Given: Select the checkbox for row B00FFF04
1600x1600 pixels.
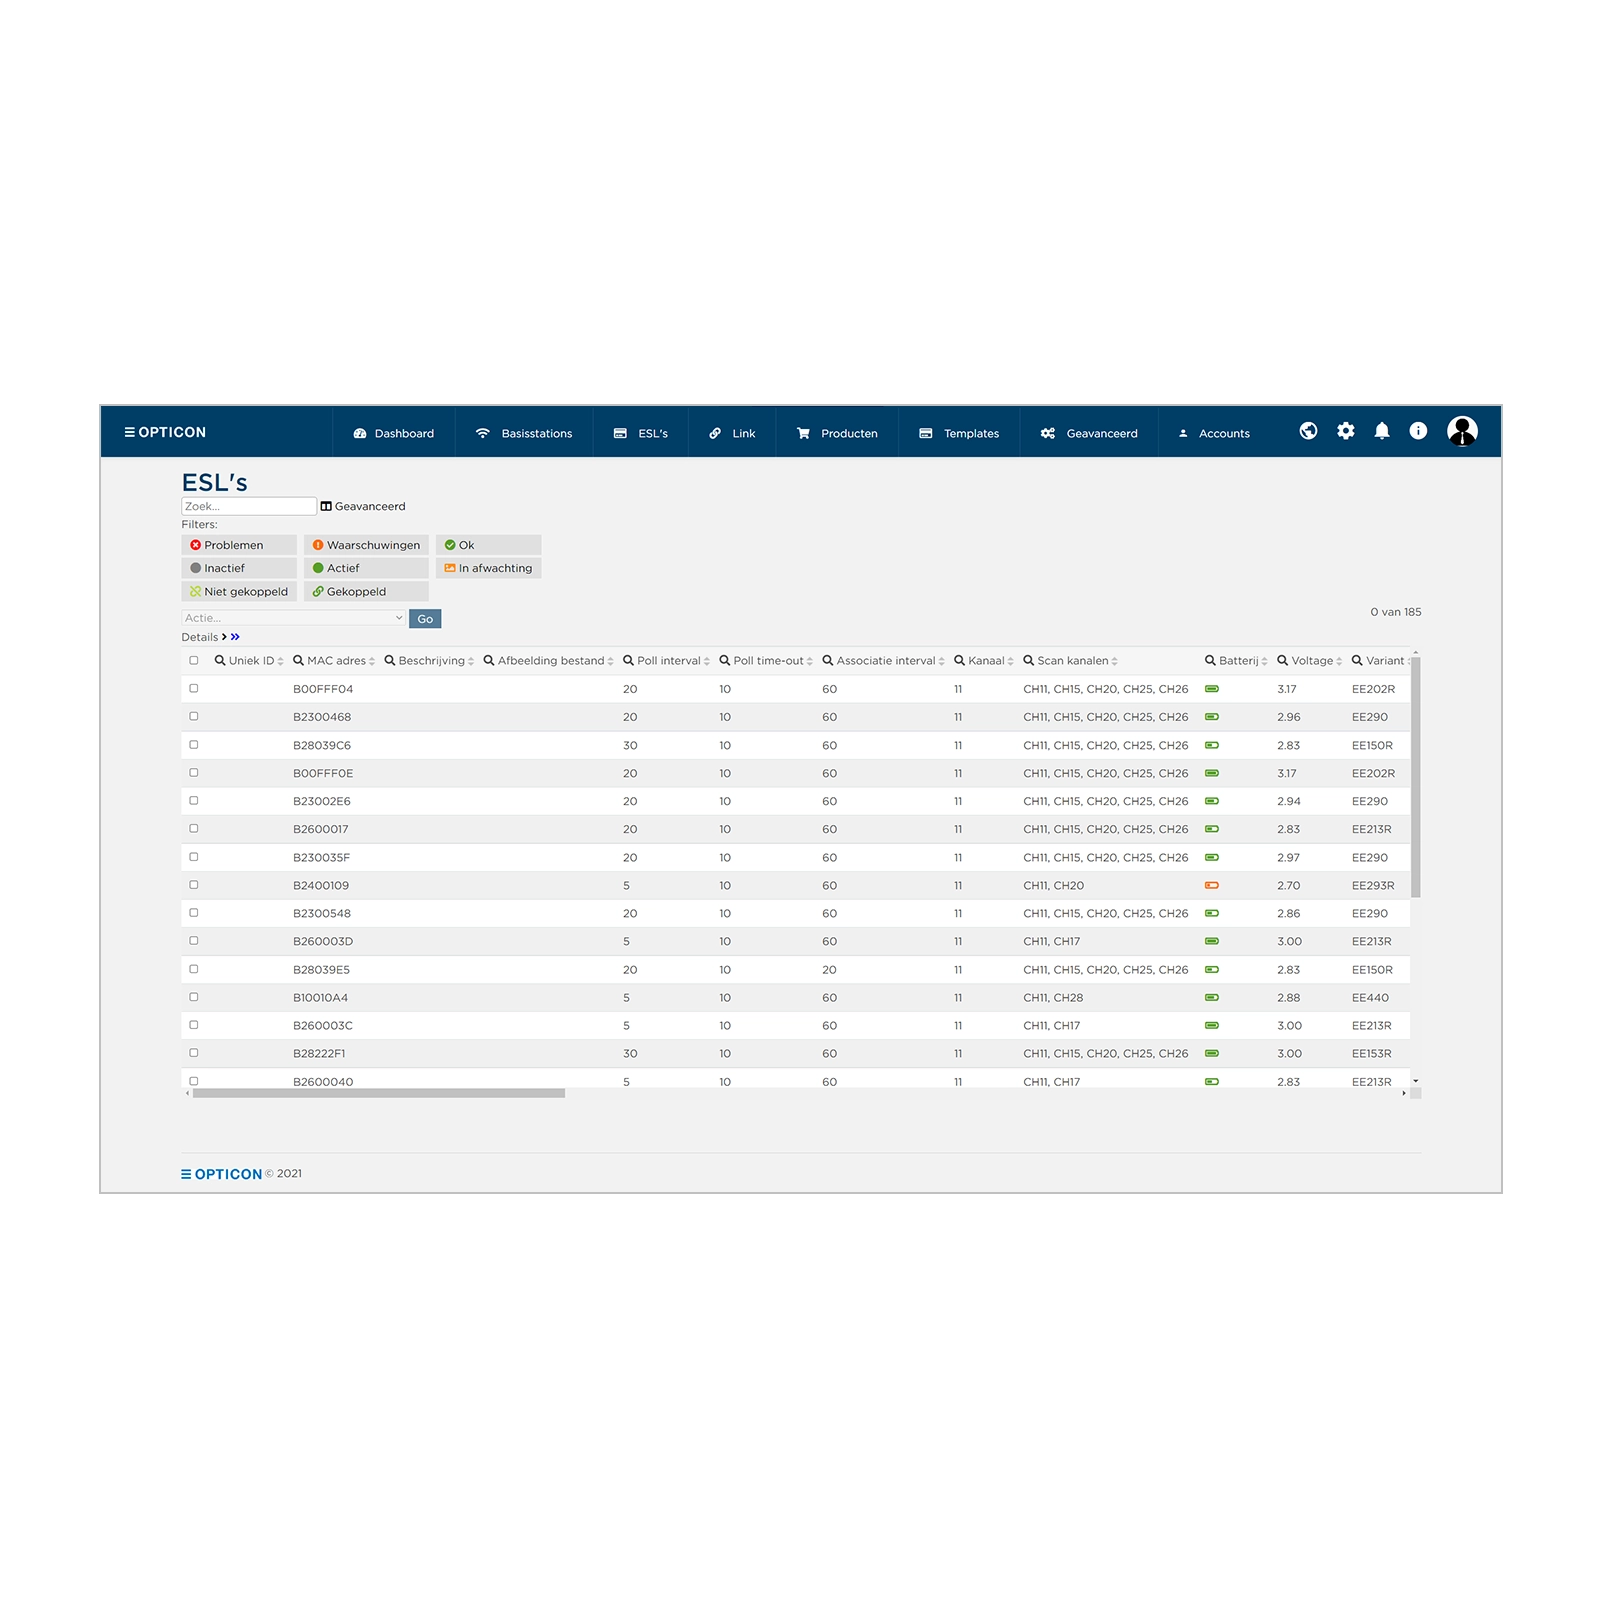Looking at the screenshot, I should point(194,689).
